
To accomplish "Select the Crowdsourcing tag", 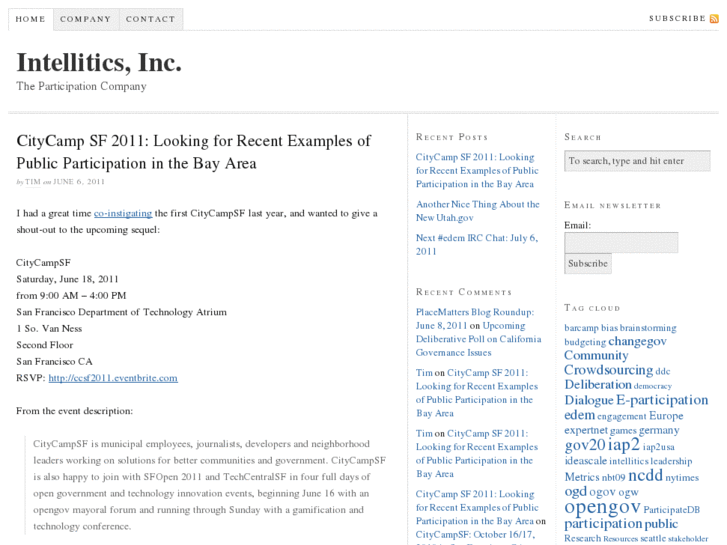I will [x=608, y=370].
